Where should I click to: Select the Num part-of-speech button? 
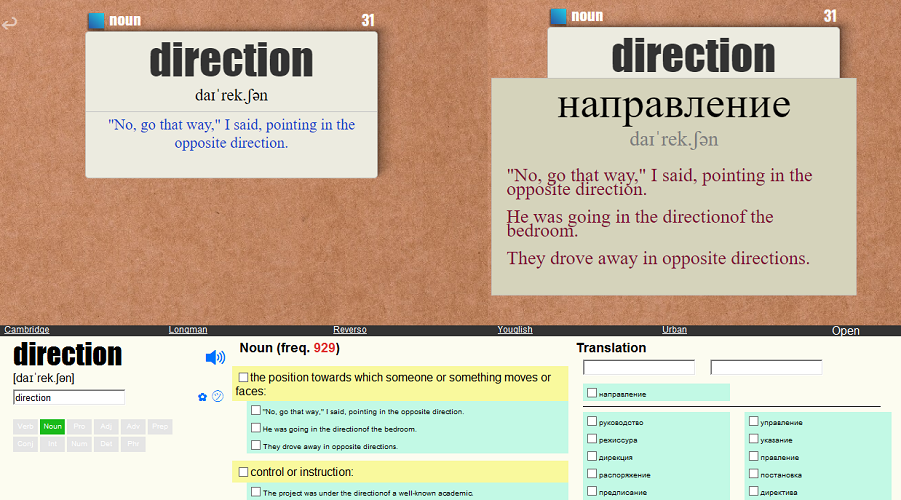tap(79, 444)
